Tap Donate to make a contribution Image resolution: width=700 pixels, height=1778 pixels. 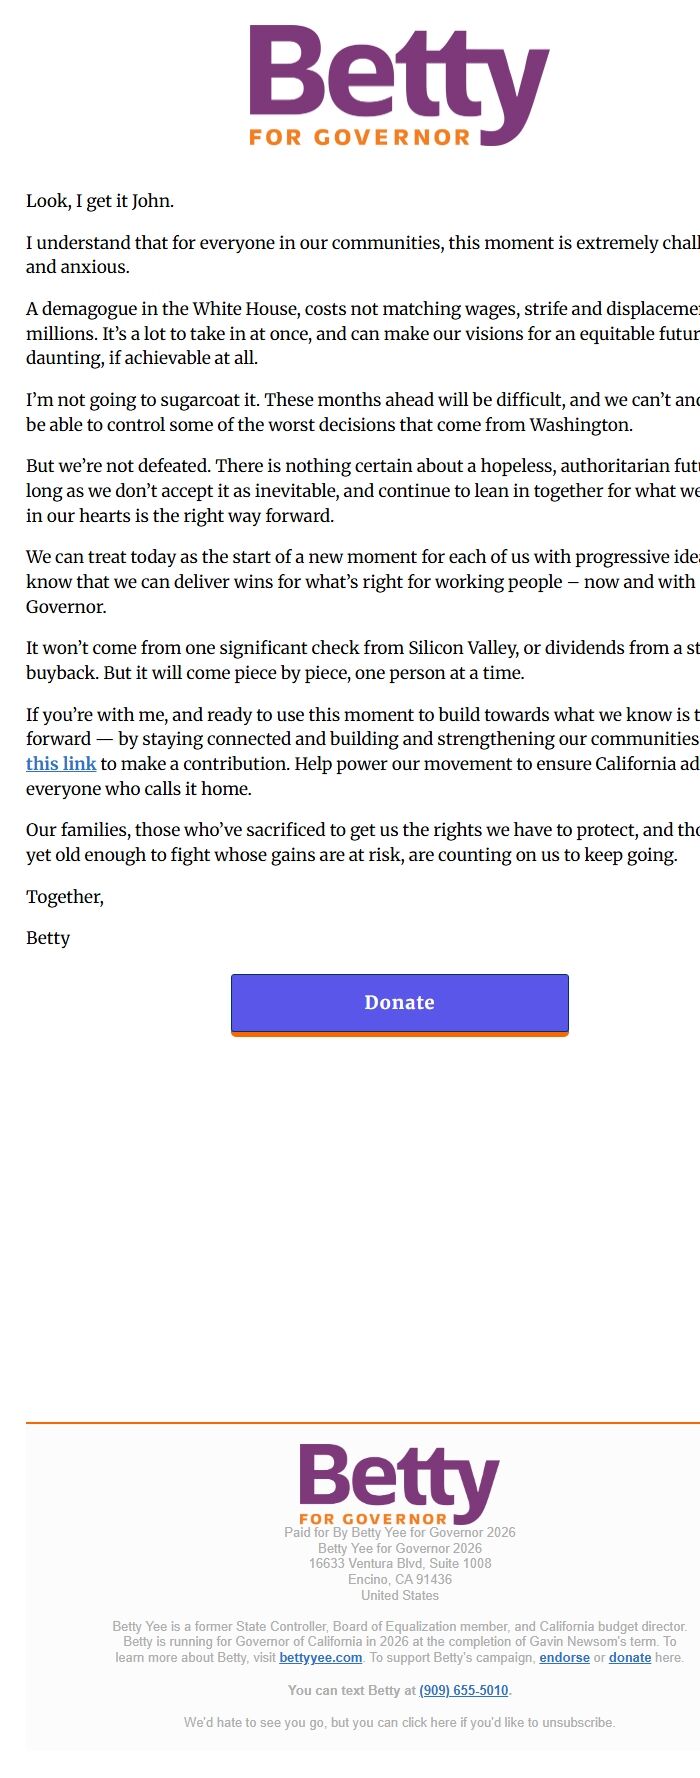[x=399, y=1002]
